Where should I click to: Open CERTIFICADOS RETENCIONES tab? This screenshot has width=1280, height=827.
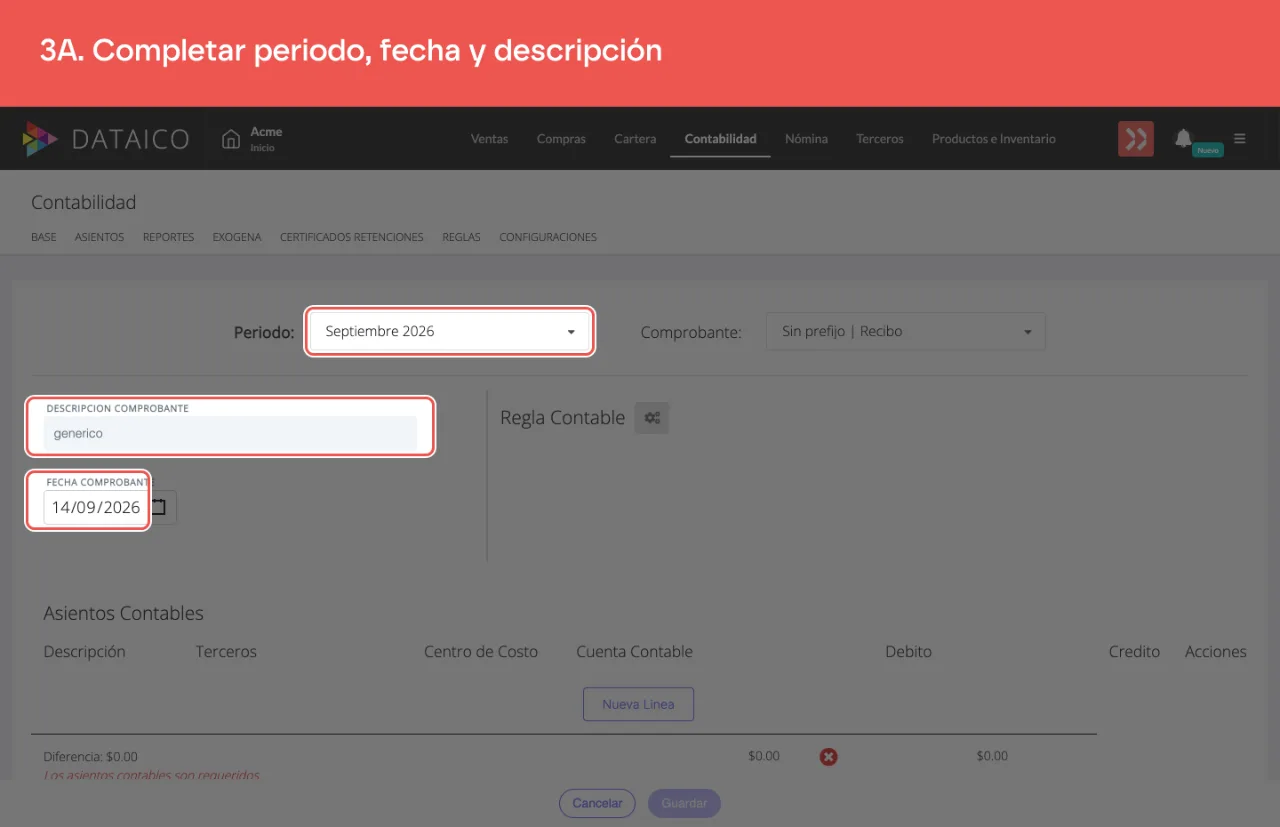pyautogui.click(x=352, y=237)
